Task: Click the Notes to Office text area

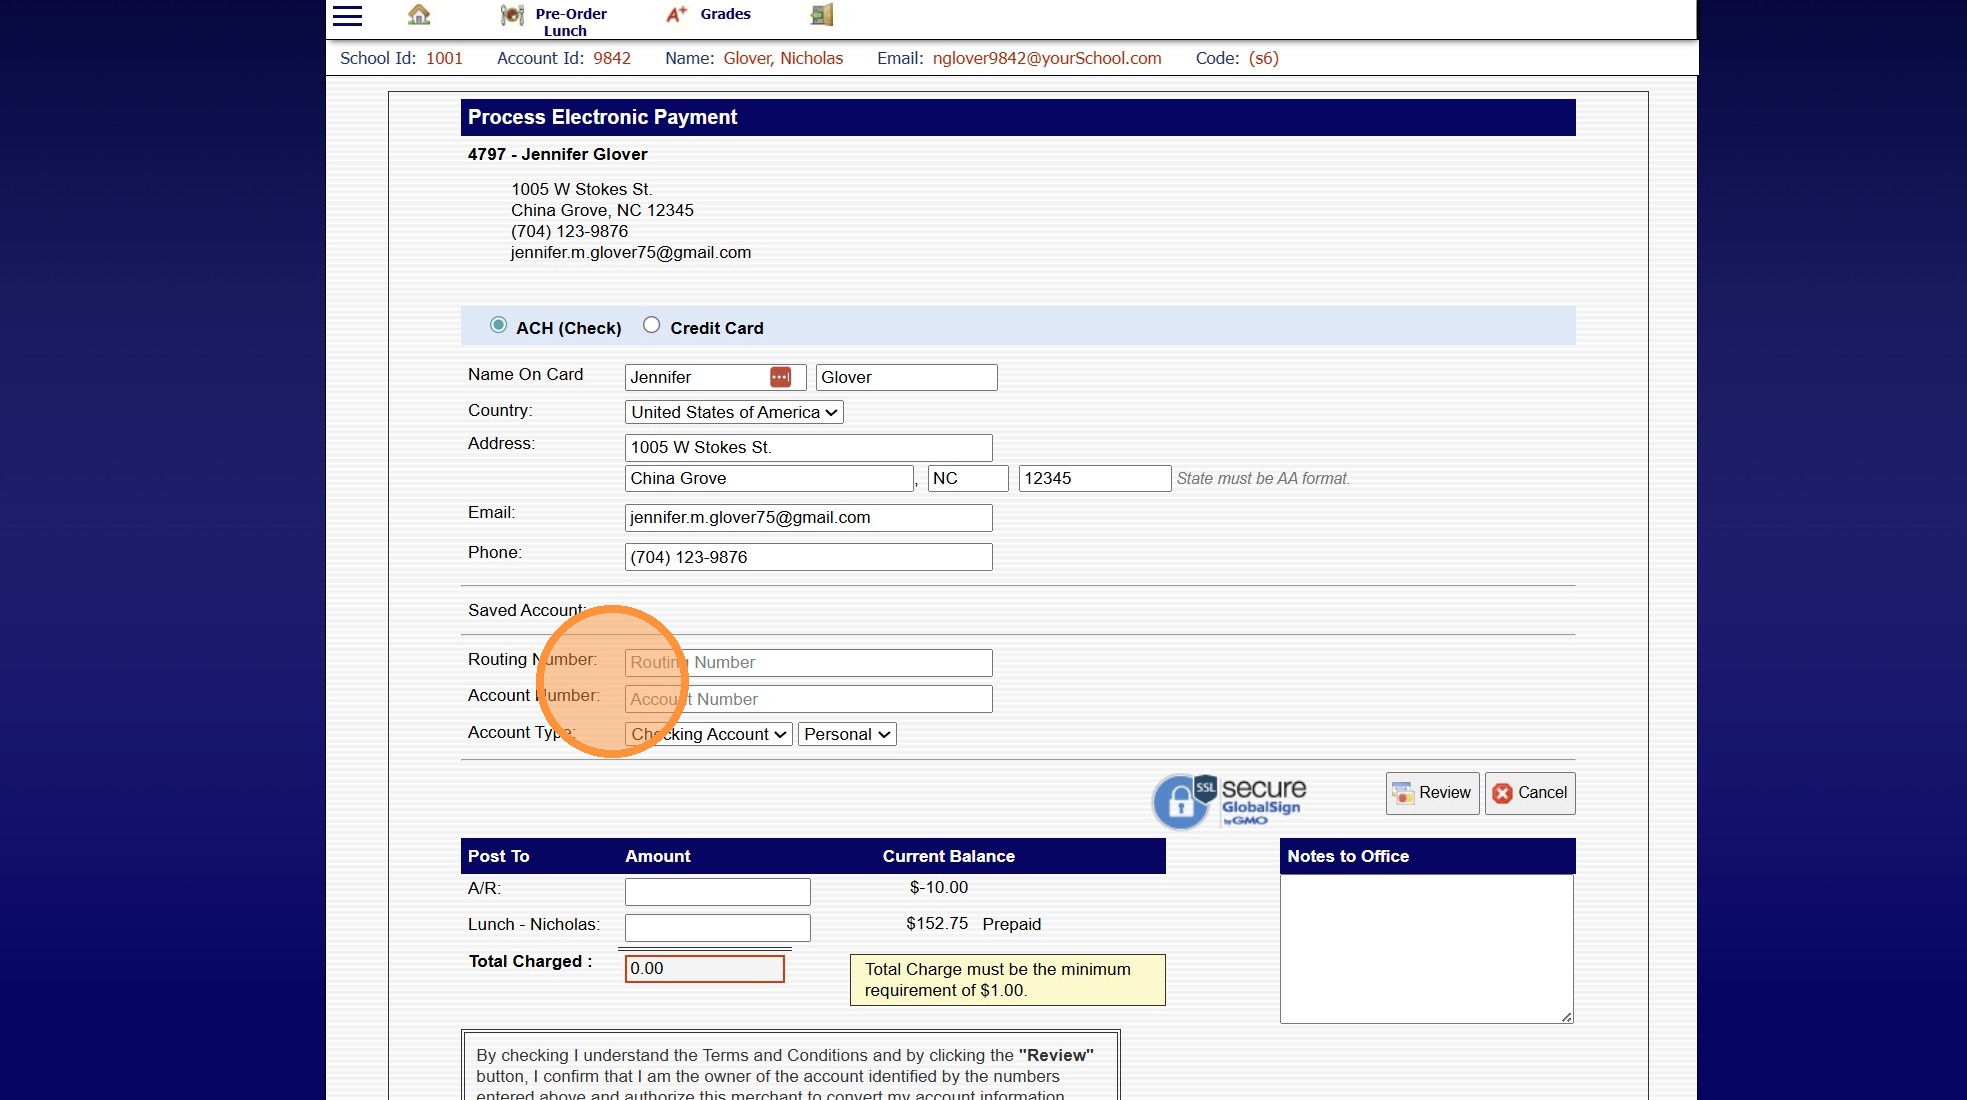Action: (1426, 948)
